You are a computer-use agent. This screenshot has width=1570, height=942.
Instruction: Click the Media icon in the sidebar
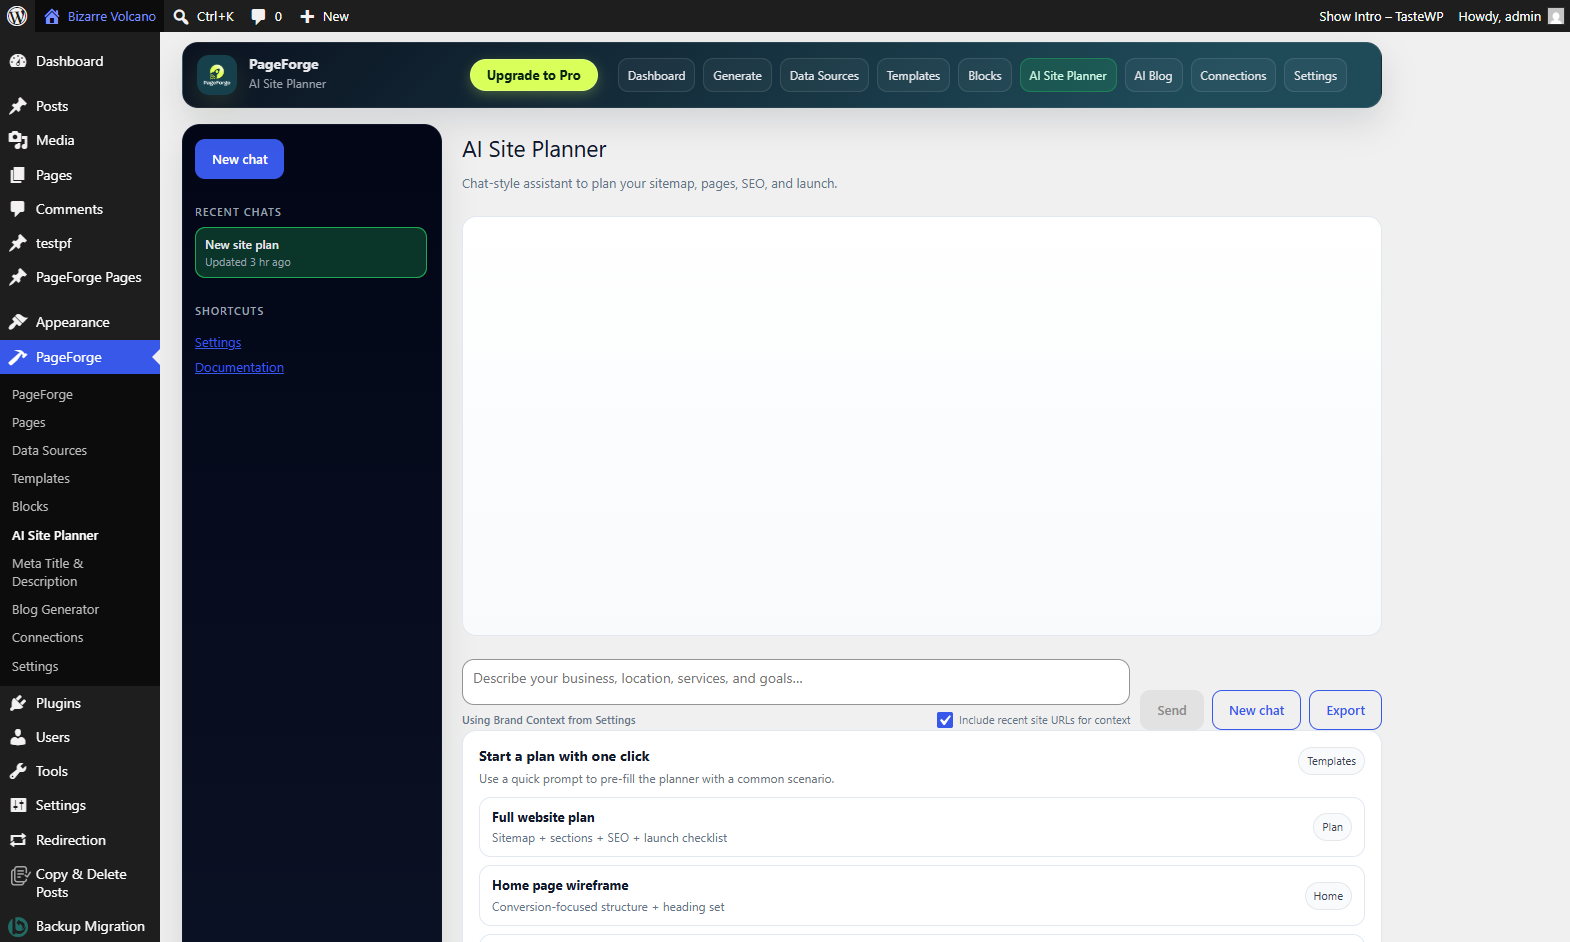point(18,140)
